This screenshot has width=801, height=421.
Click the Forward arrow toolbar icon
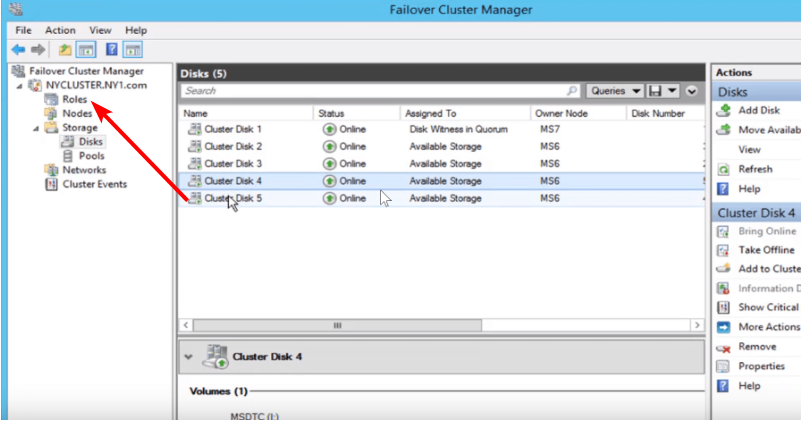coord(38,50)
